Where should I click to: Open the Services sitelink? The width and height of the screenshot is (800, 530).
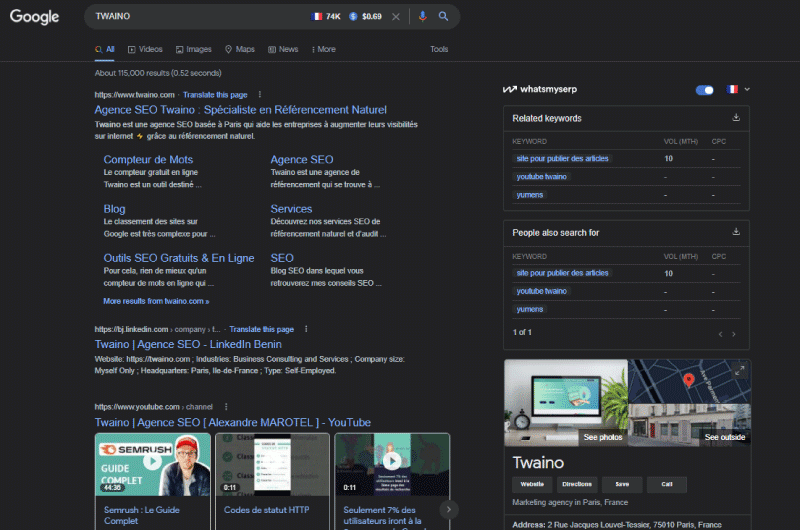(x=291, y=209)
